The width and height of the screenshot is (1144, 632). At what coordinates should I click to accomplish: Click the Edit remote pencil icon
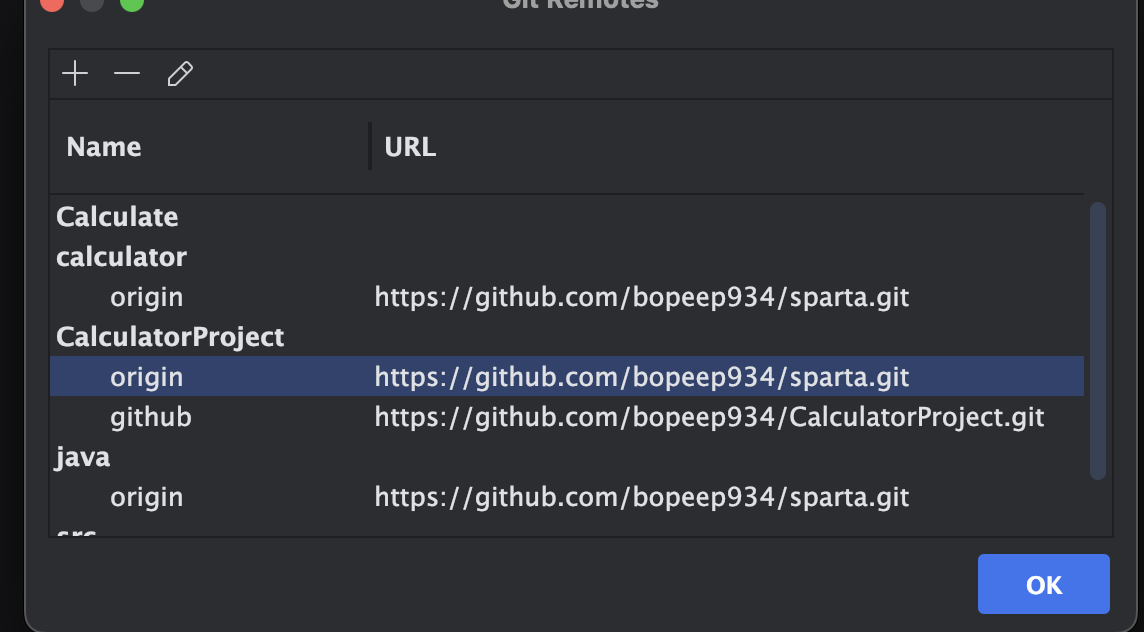[180, 74]
